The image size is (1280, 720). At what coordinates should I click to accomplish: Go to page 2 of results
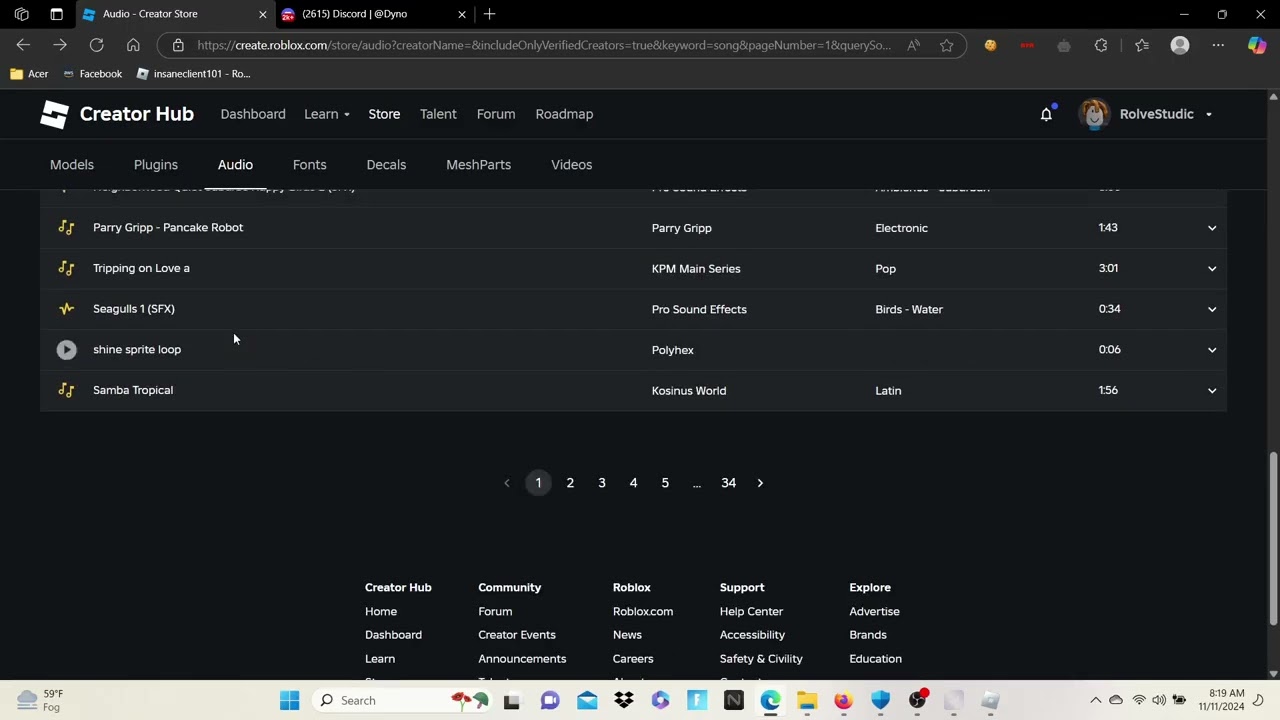(x=570, y=483)
